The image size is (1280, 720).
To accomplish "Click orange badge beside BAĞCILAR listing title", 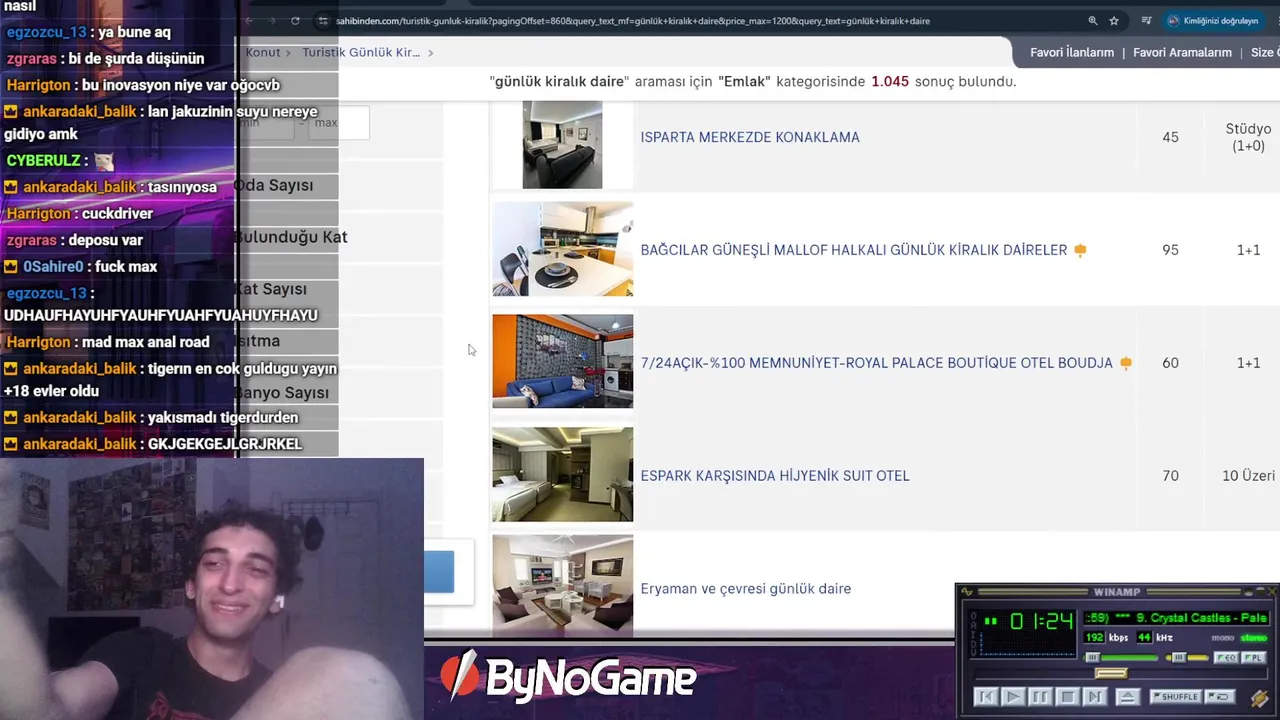I will coord(1080,250).
